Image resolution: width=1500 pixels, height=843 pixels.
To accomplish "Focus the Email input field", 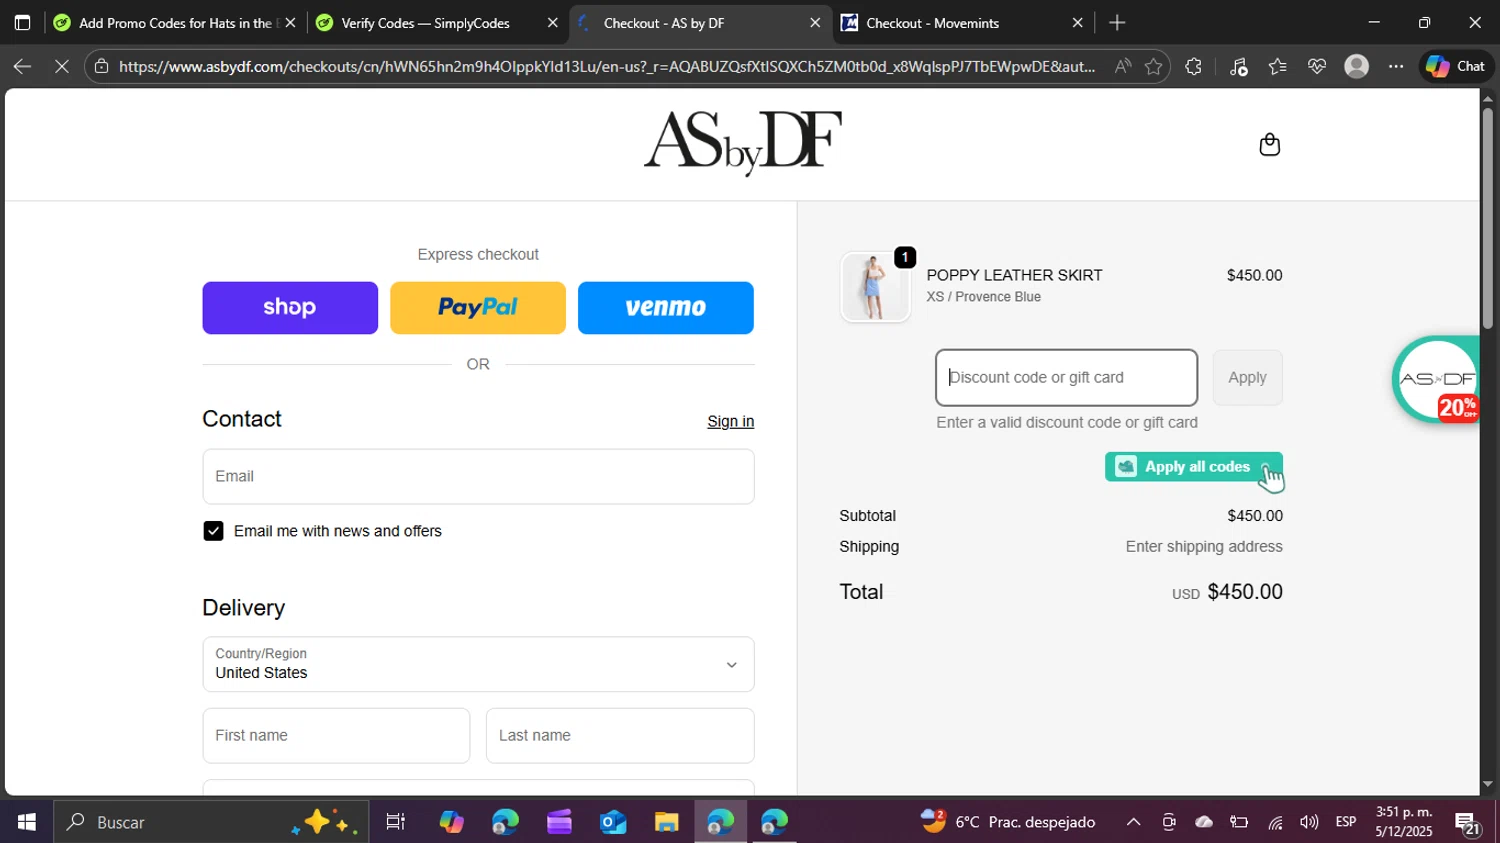I will [x=478, y=476].
